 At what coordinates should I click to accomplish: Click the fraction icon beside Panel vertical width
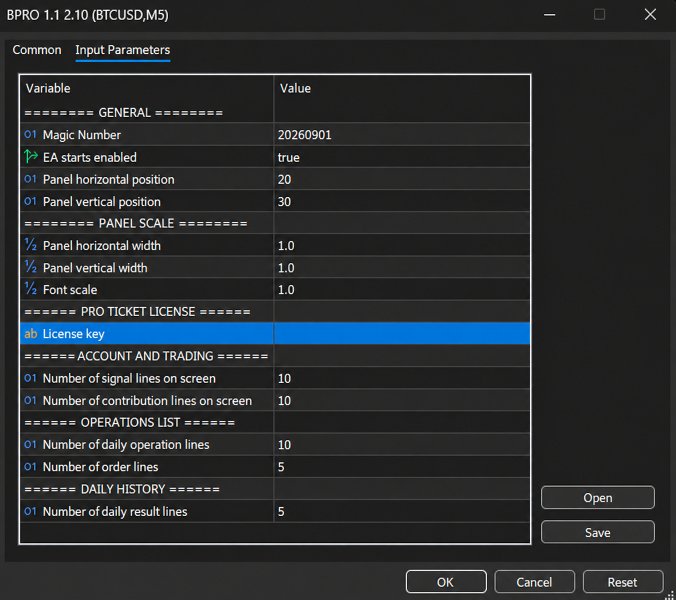pyautogui.click(x=30, y=267)
